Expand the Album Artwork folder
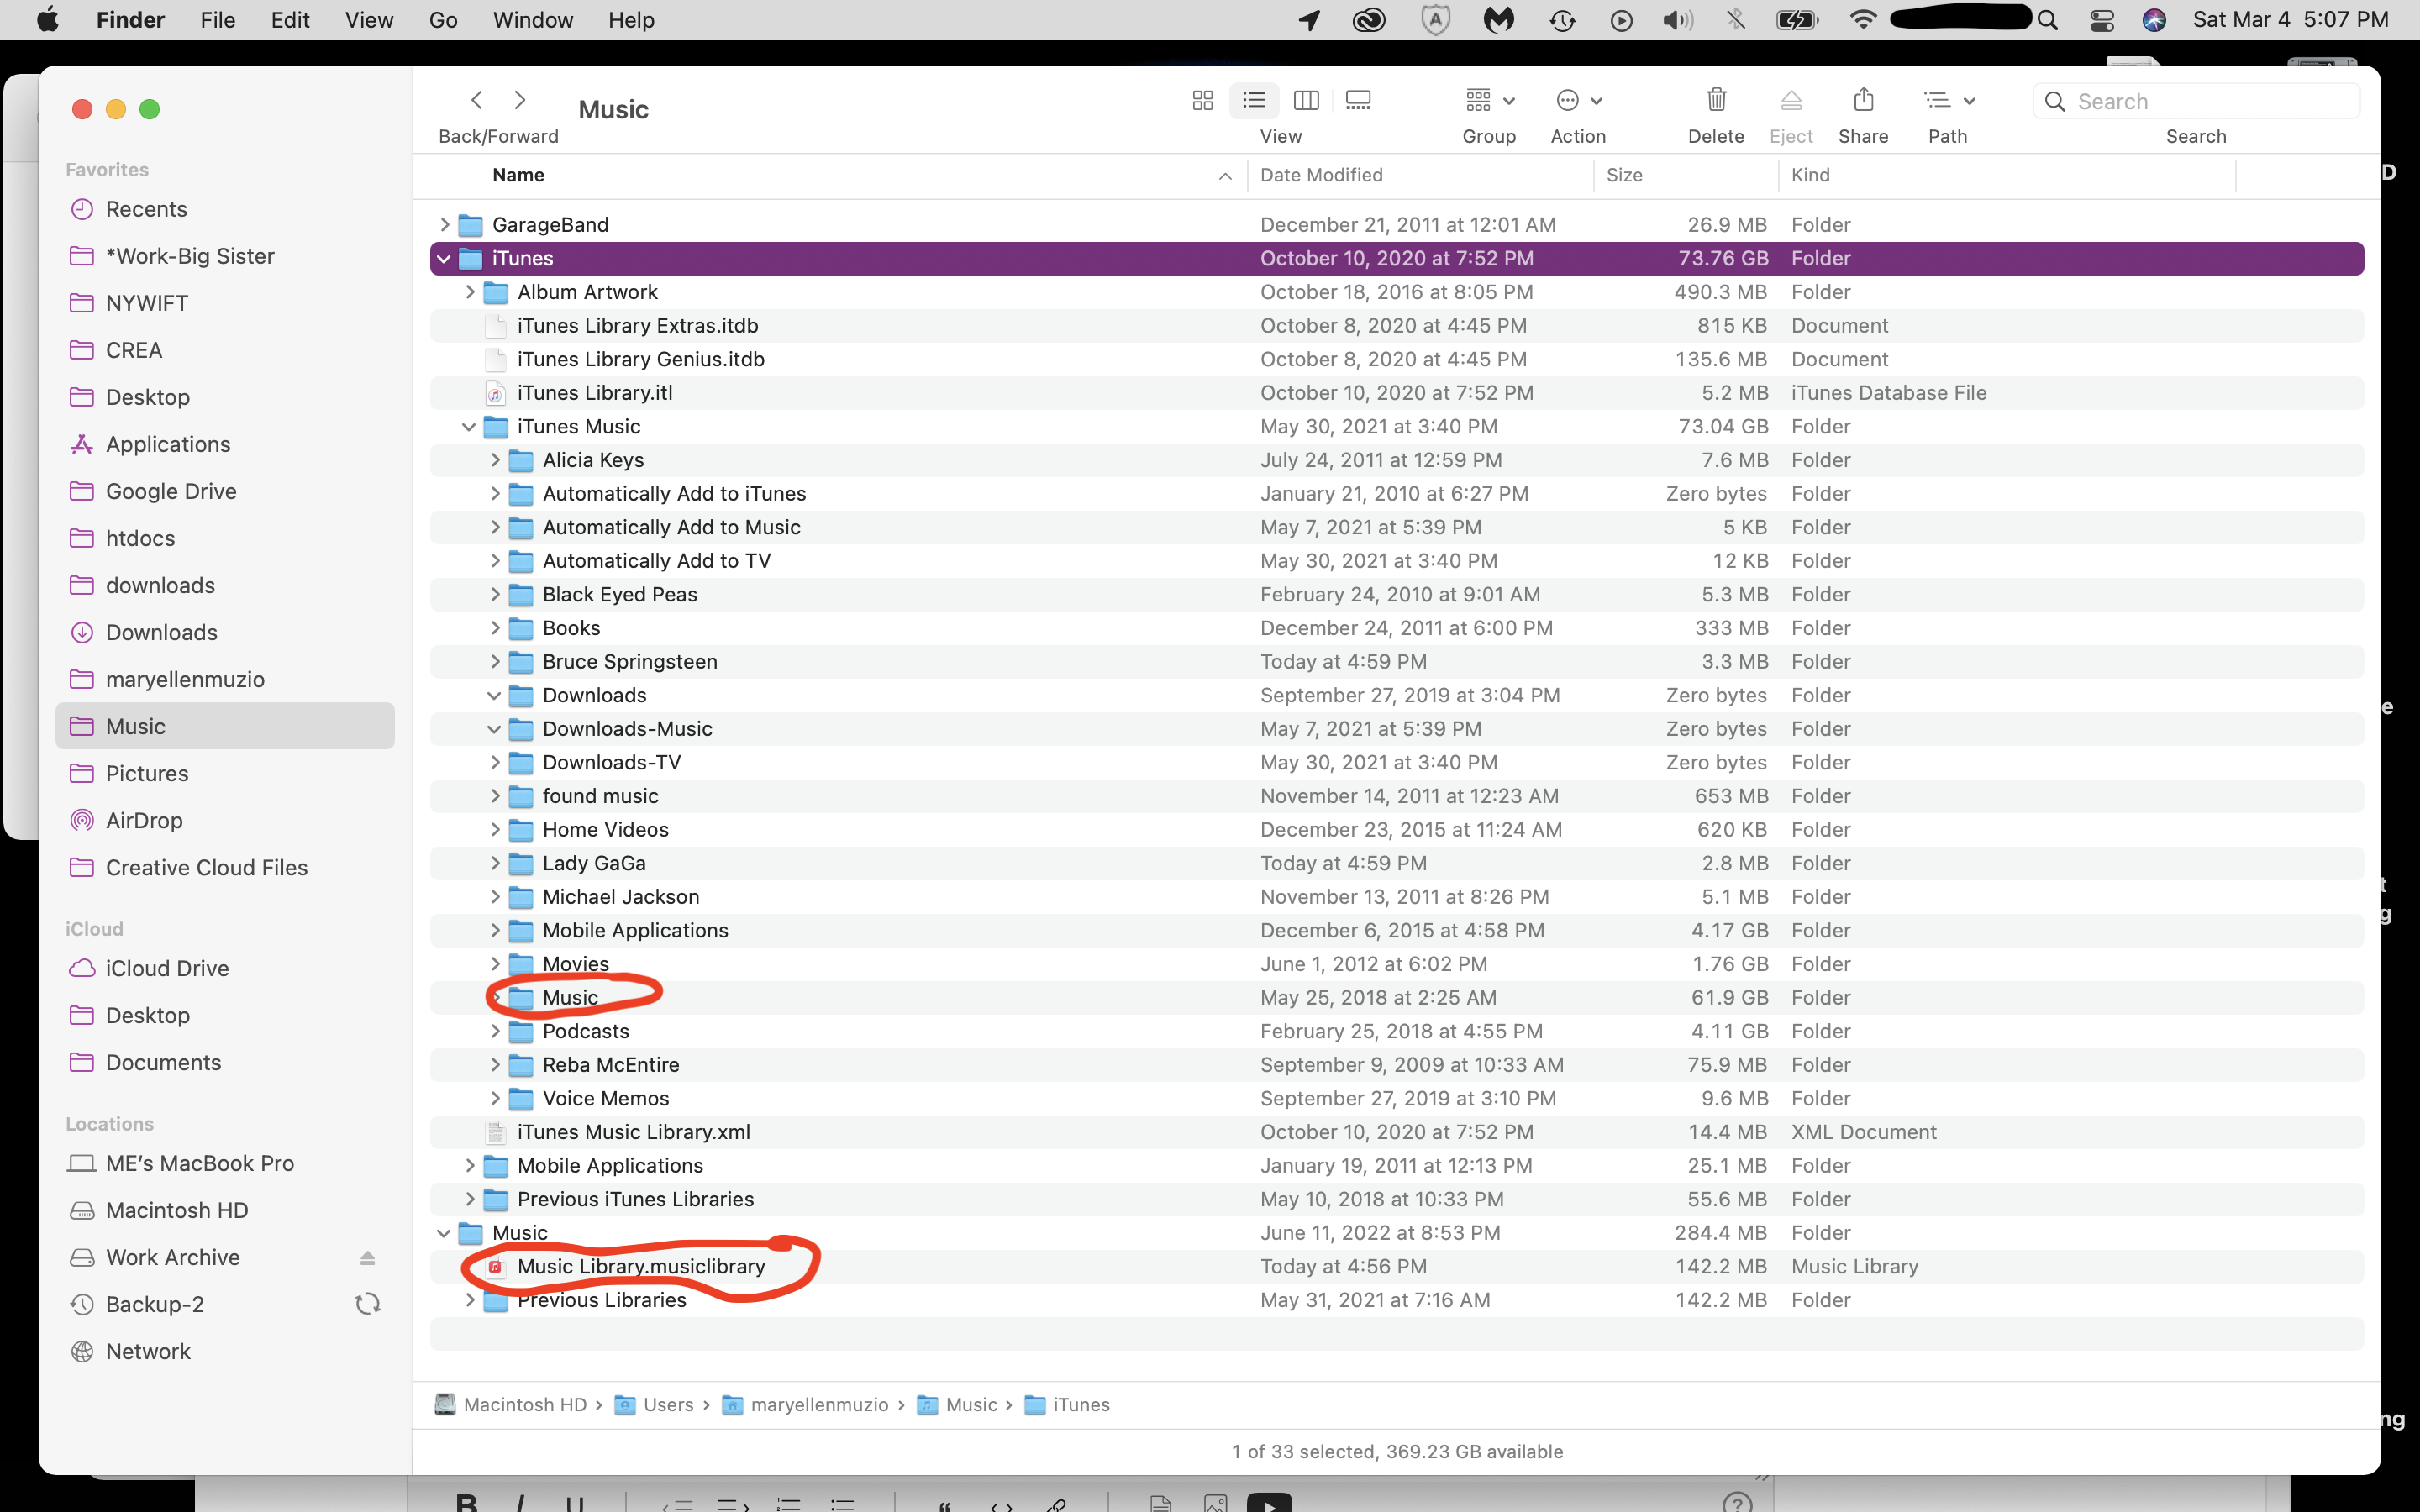Screen dimensions: 2420x1512 tap(469, 292)
